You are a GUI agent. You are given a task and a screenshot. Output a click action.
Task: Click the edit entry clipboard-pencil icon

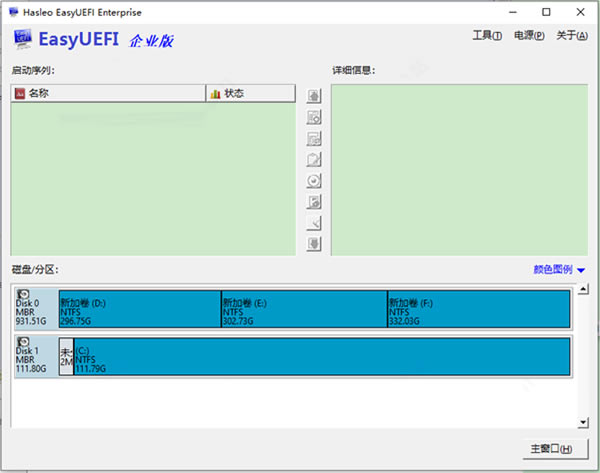pyautogui.click(x=314, y=160)
